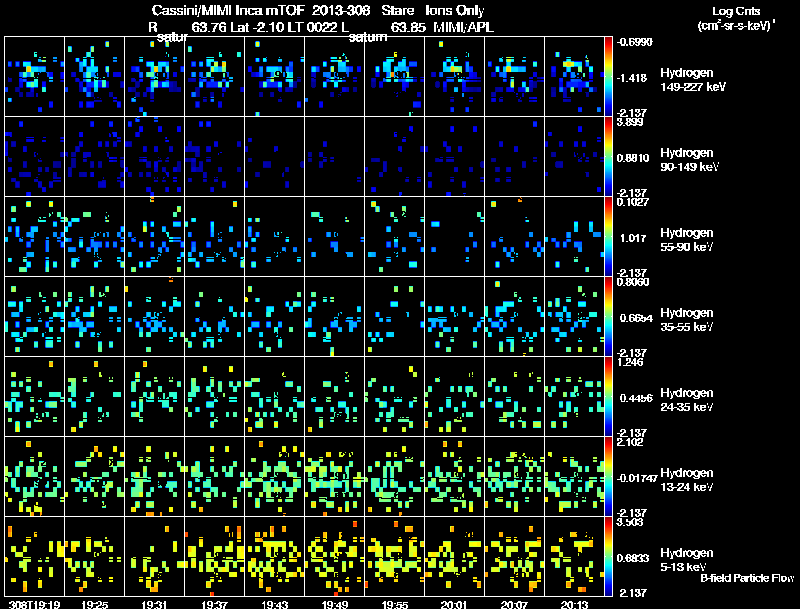
Task: Open the 149-227 keV image panel at 20:13
Action: point(574,77)
